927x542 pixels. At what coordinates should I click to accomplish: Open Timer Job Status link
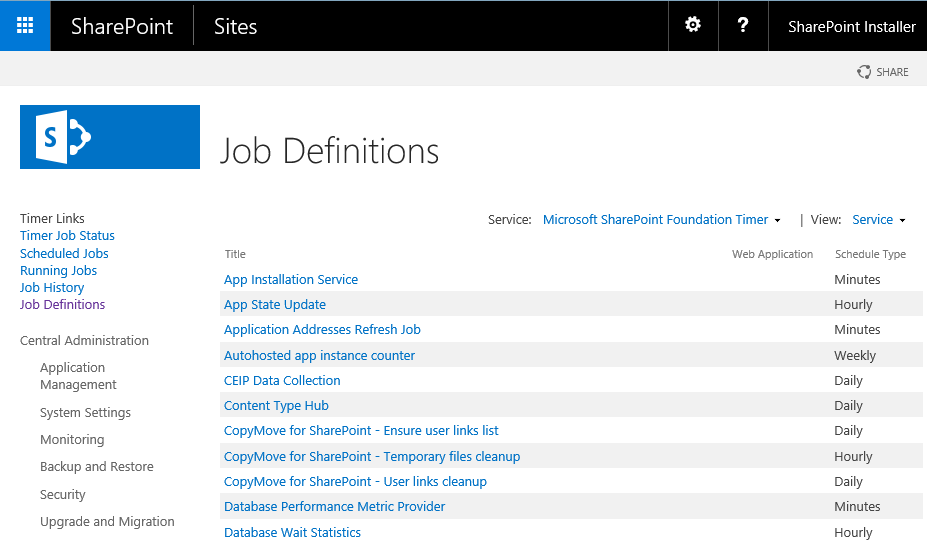pyautogui.click(x=67, y=236)
